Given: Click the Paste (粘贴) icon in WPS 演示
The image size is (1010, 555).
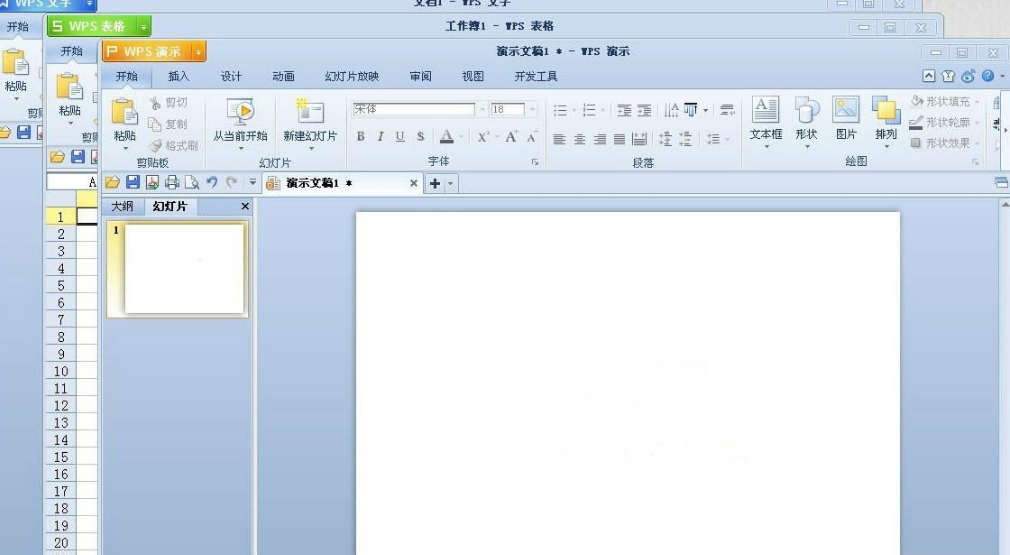Looking at the screenshot, I should click(x=124, y=111).
